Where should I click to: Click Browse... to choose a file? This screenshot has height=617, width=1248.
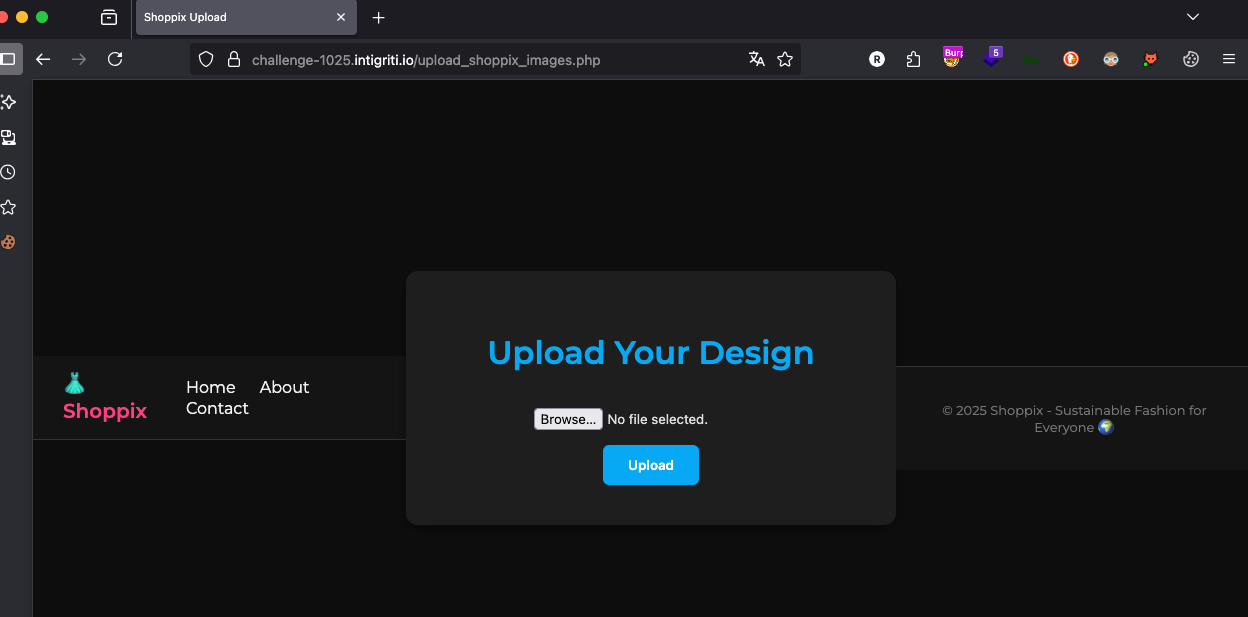click(568, 419)
